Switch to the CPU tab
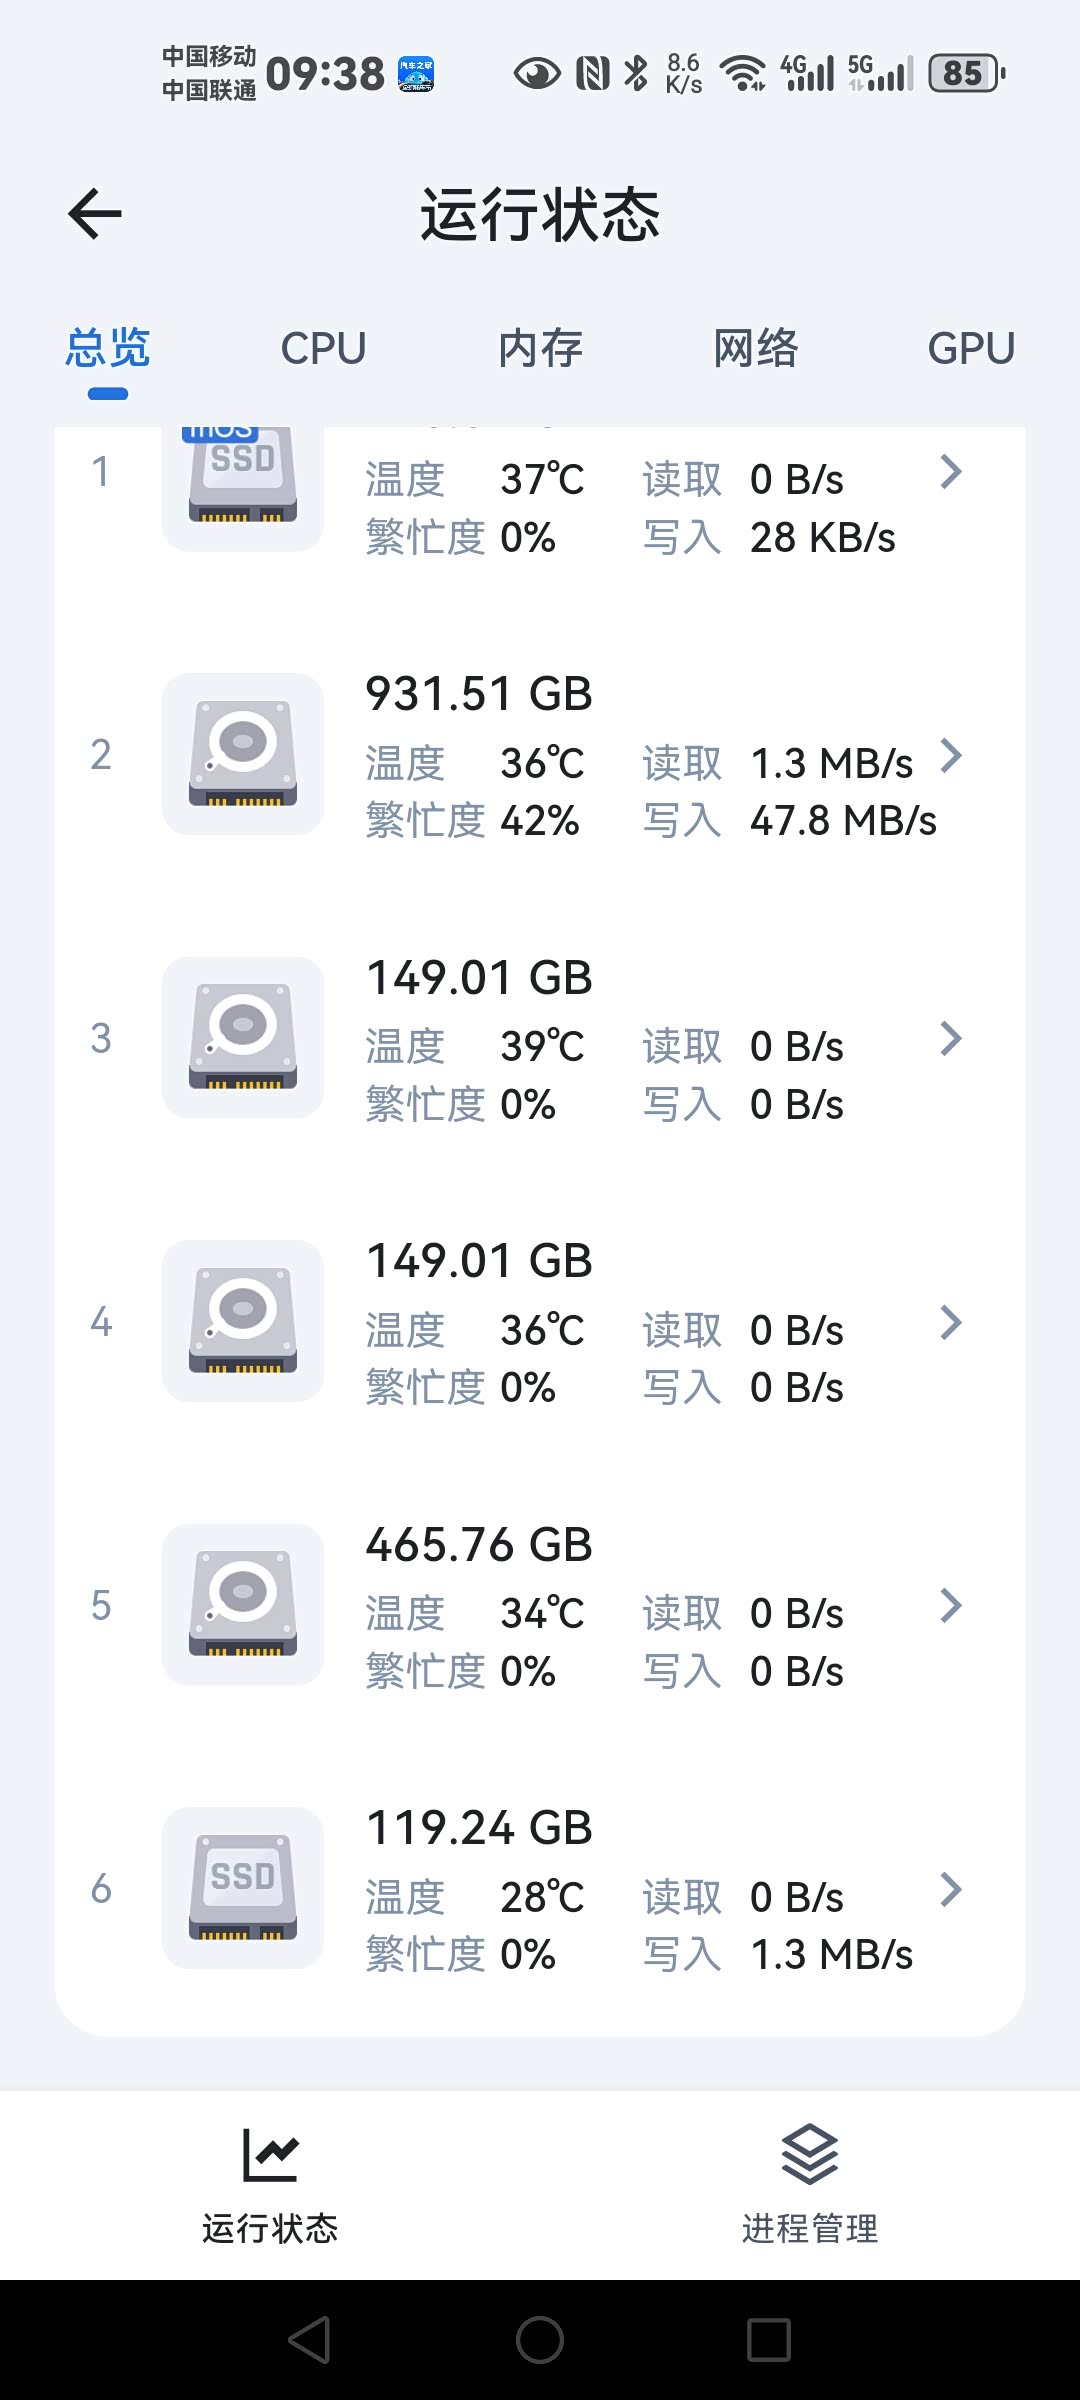The image size is (1080, 2400). point(323,349)
